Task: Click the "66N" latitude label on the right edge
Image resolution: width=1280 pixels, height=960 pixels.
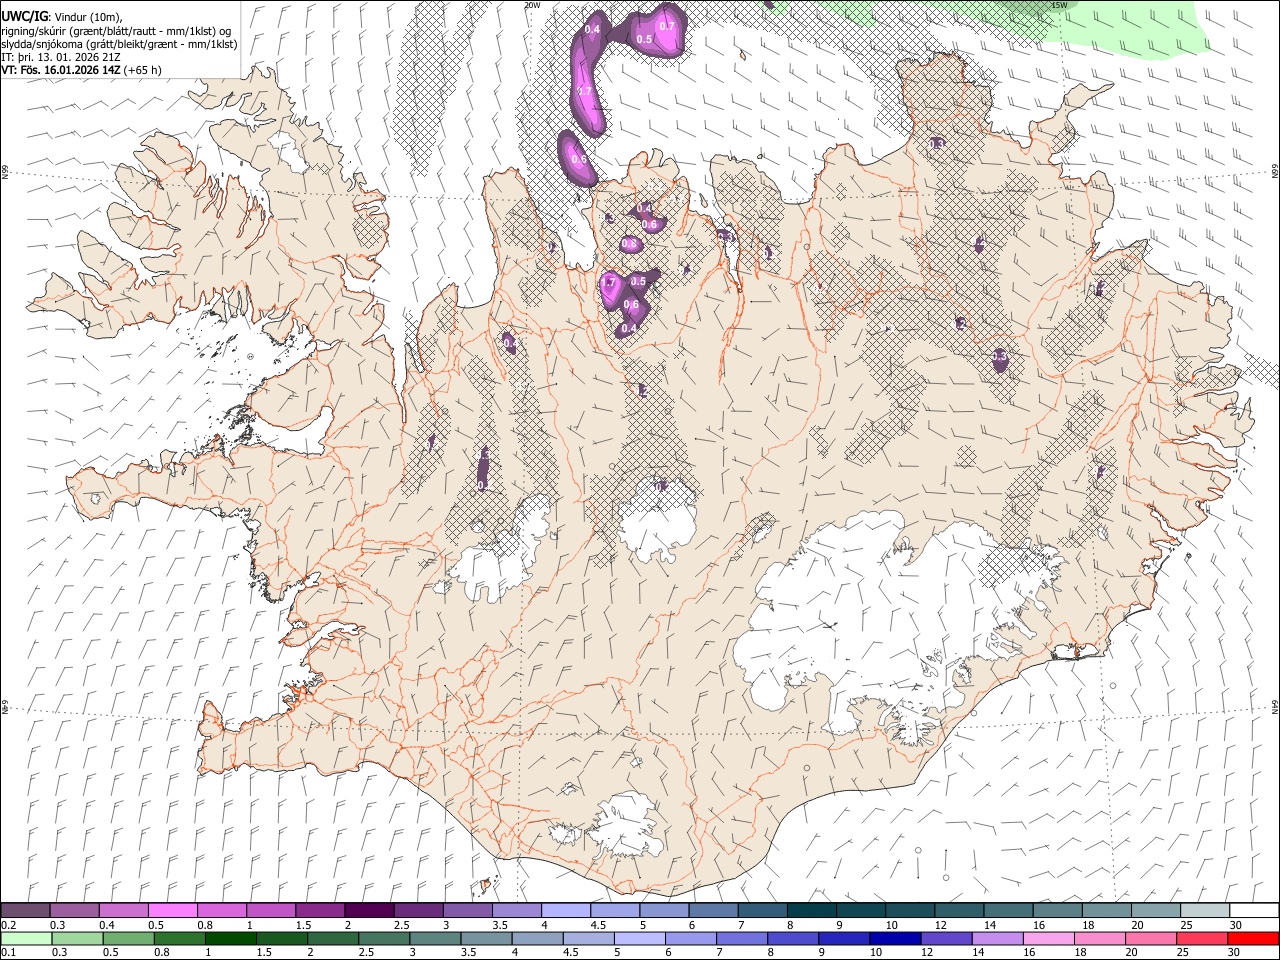Action: [x=1275, y=172]
